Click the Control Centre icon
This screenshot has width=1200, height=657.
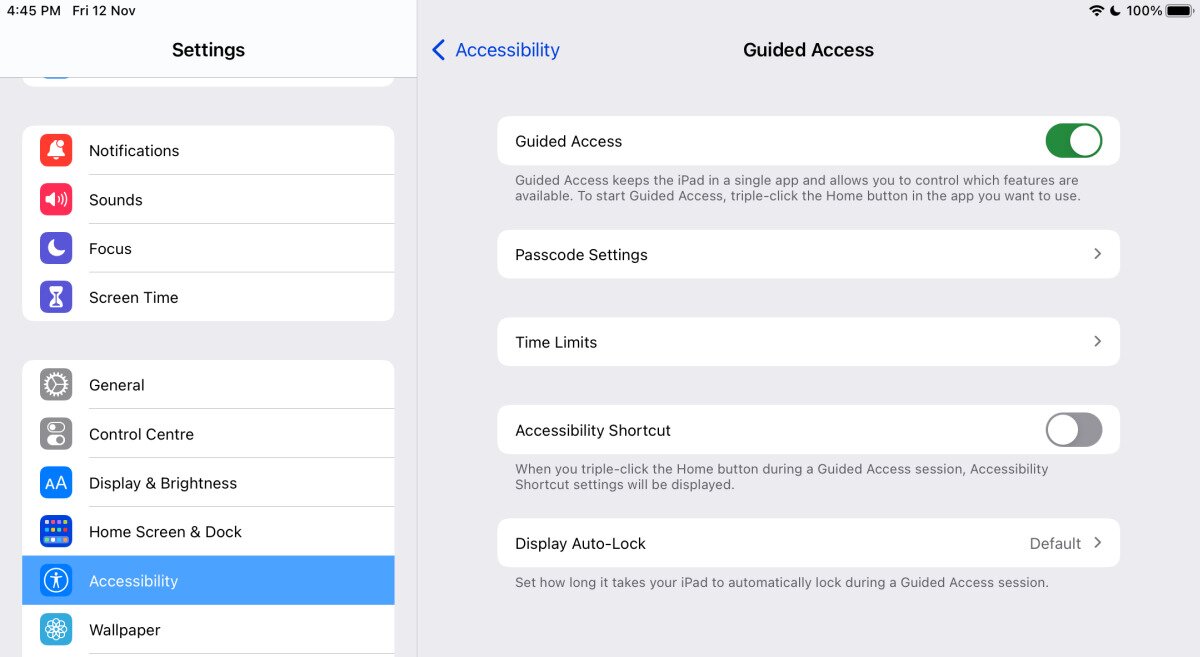pyautogui.click(x=56, y=433)
